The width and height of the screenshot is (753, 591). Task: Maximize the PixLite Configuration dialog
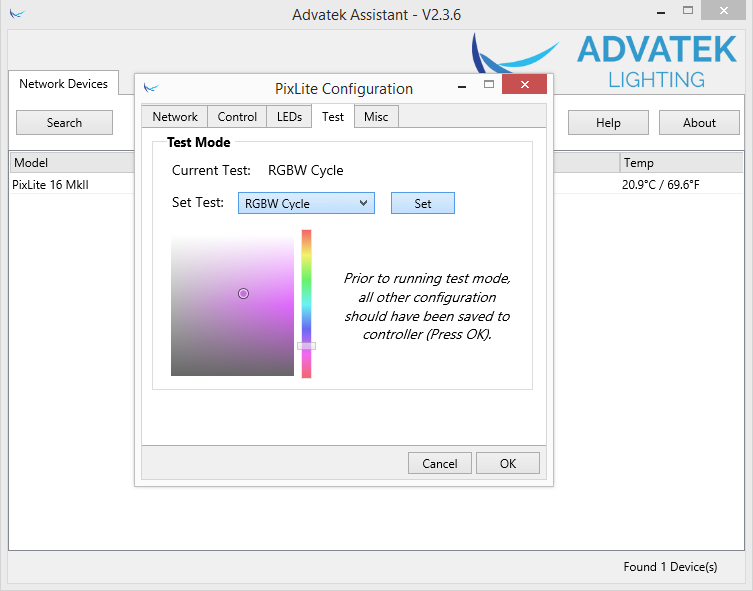pos(489,84)
